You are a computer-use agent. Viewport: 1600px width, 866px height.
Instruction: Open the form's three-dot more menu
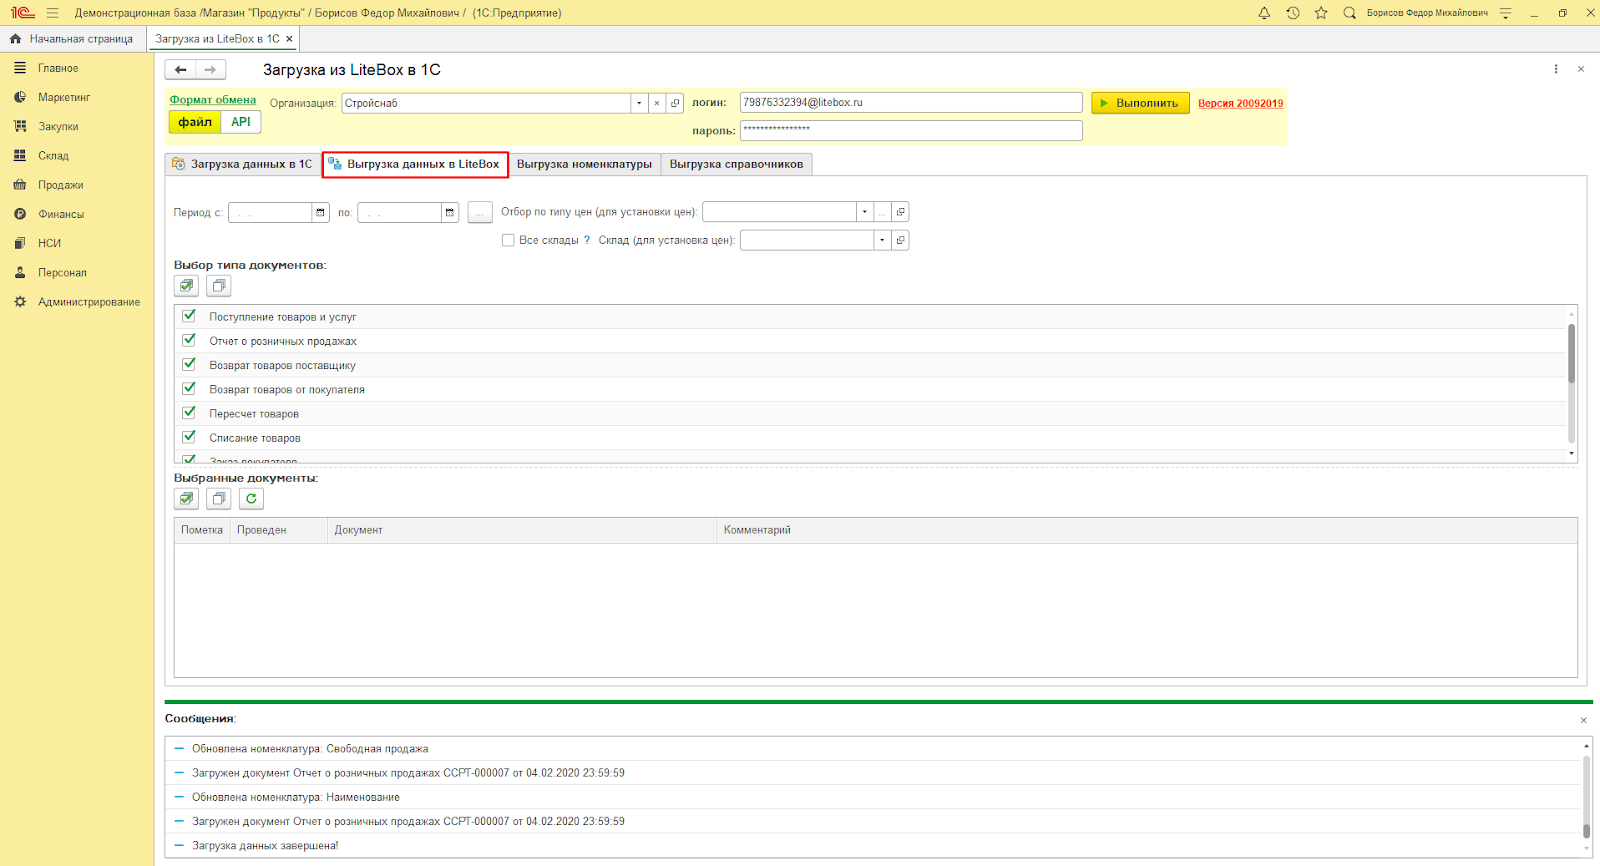(x=1556, y=69)
